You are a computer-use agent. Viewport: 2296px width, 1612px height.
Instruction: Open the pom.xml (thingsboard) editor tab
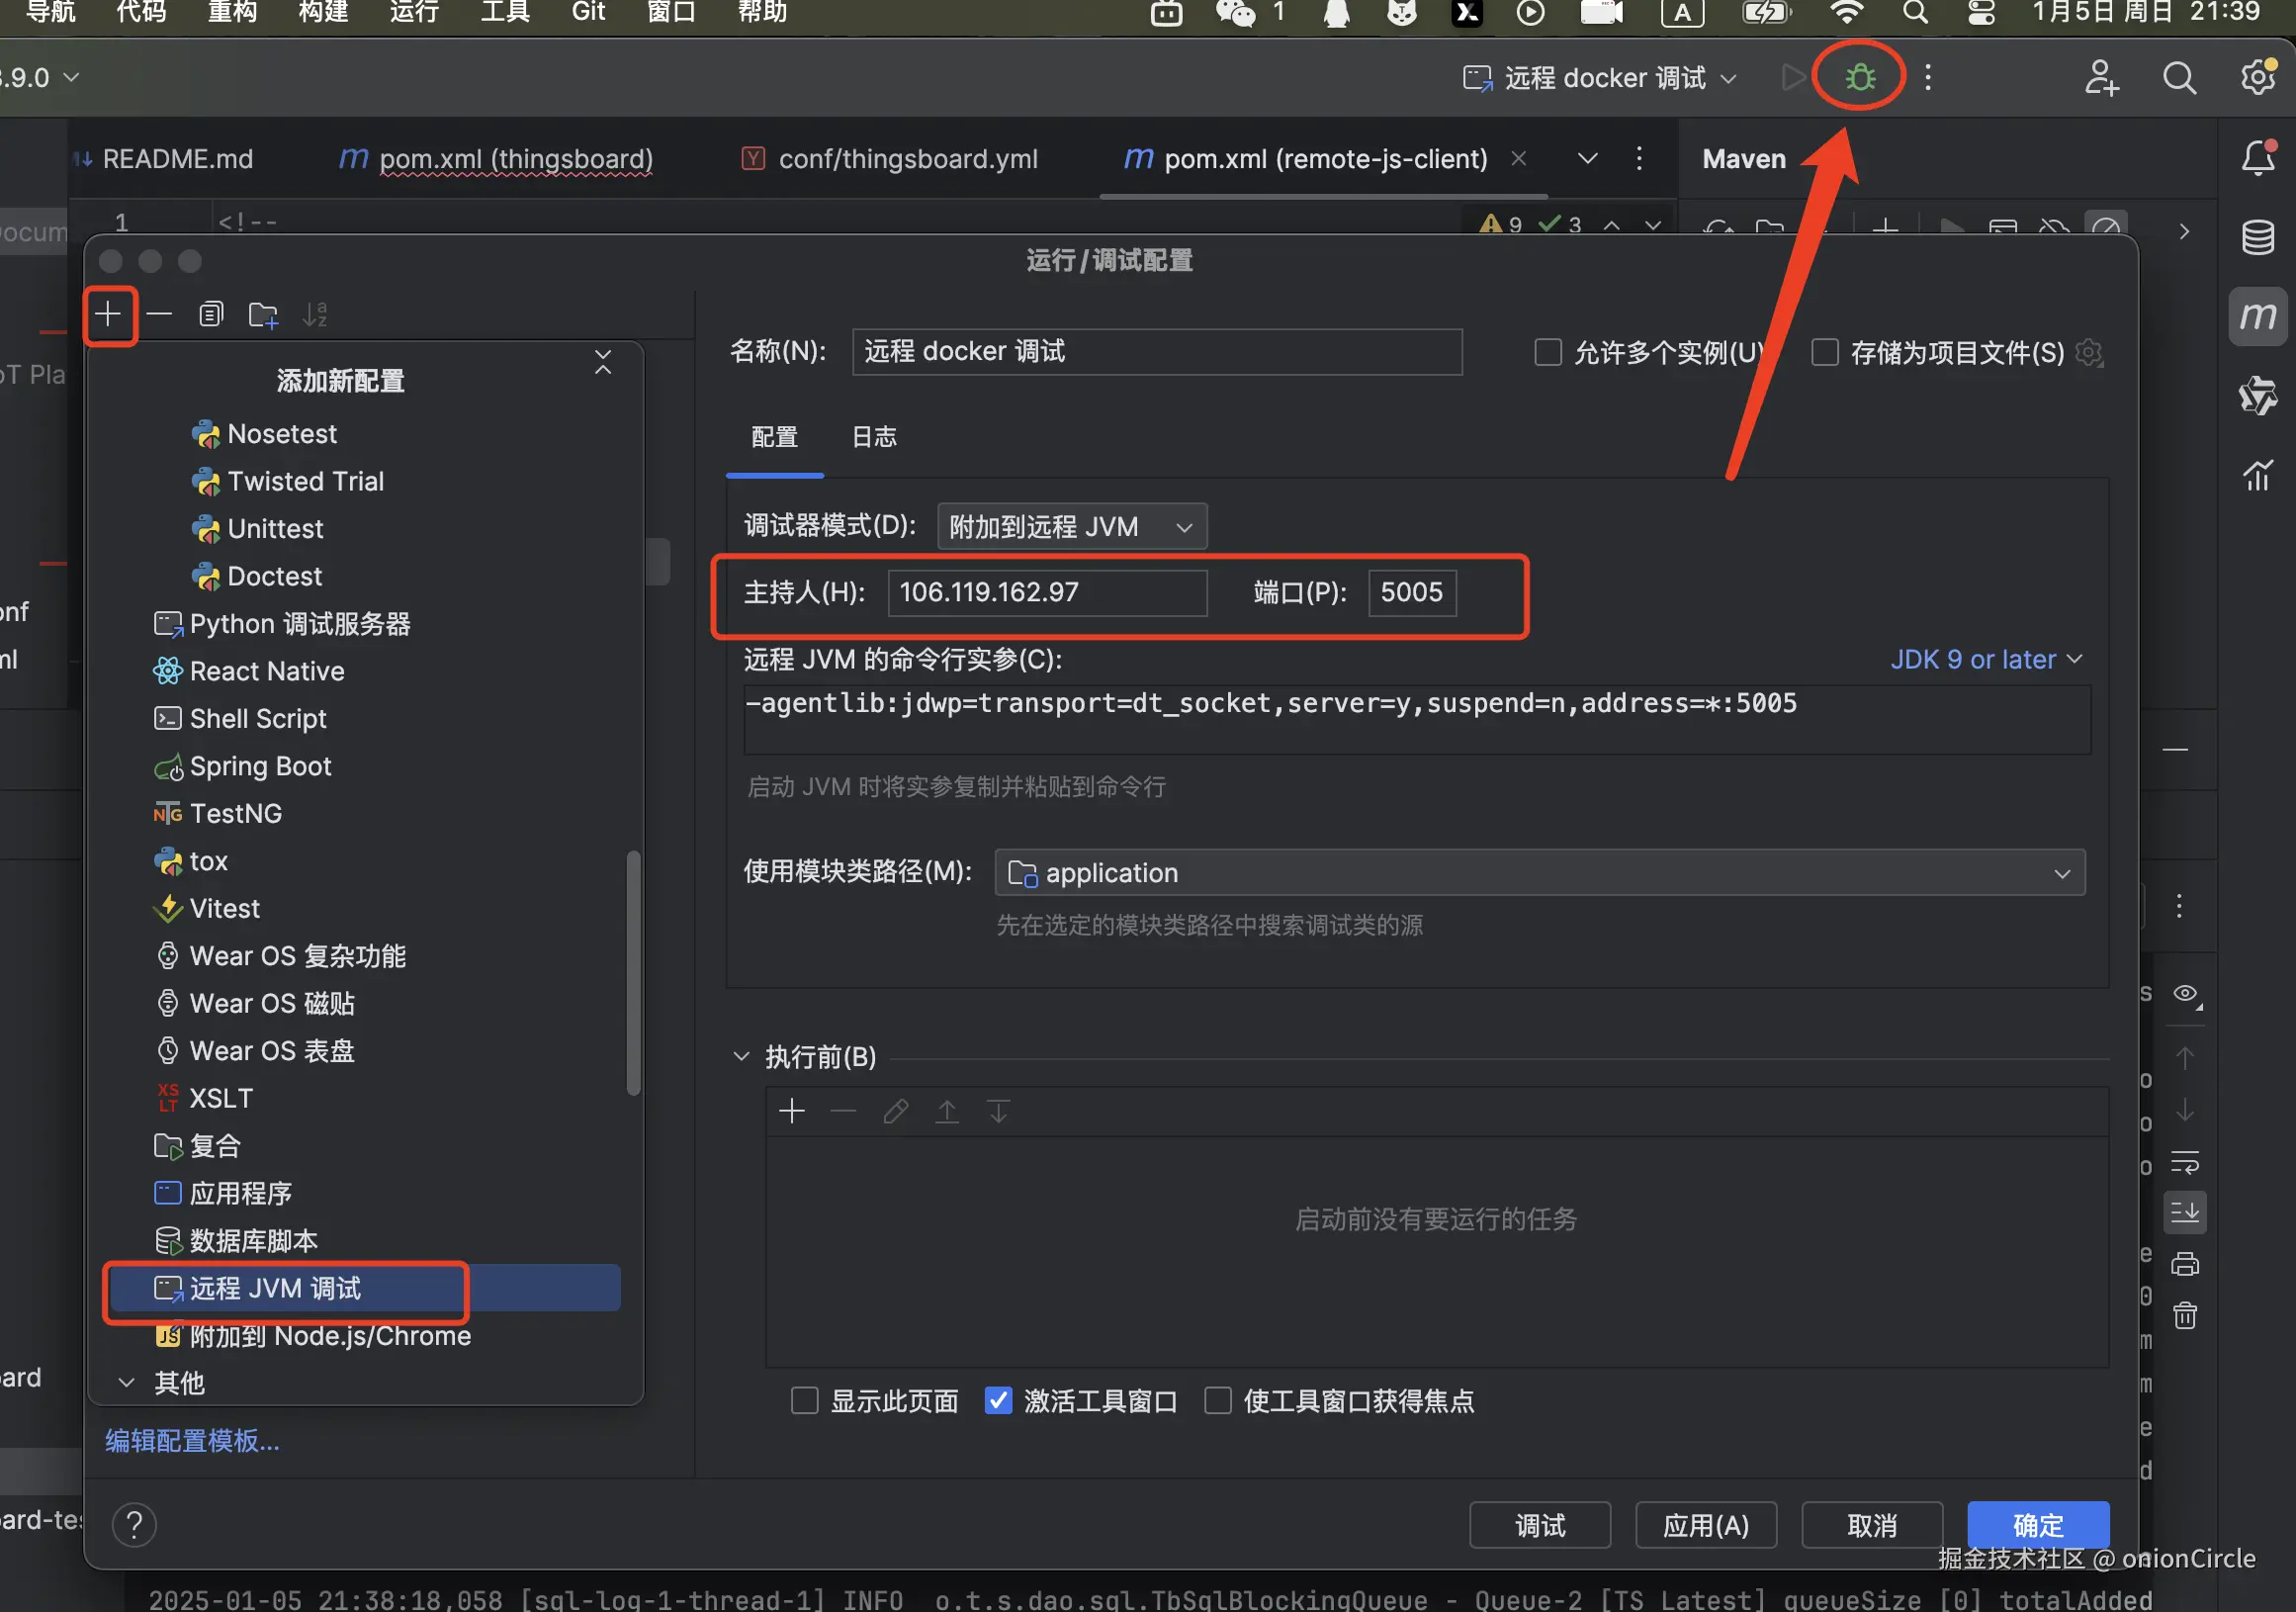[x=515, y=159]
